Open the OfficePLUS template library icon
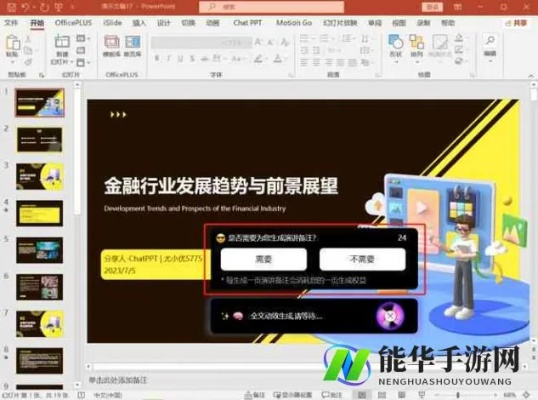Screen dimensions: 538x400 (x=112, y=42)
